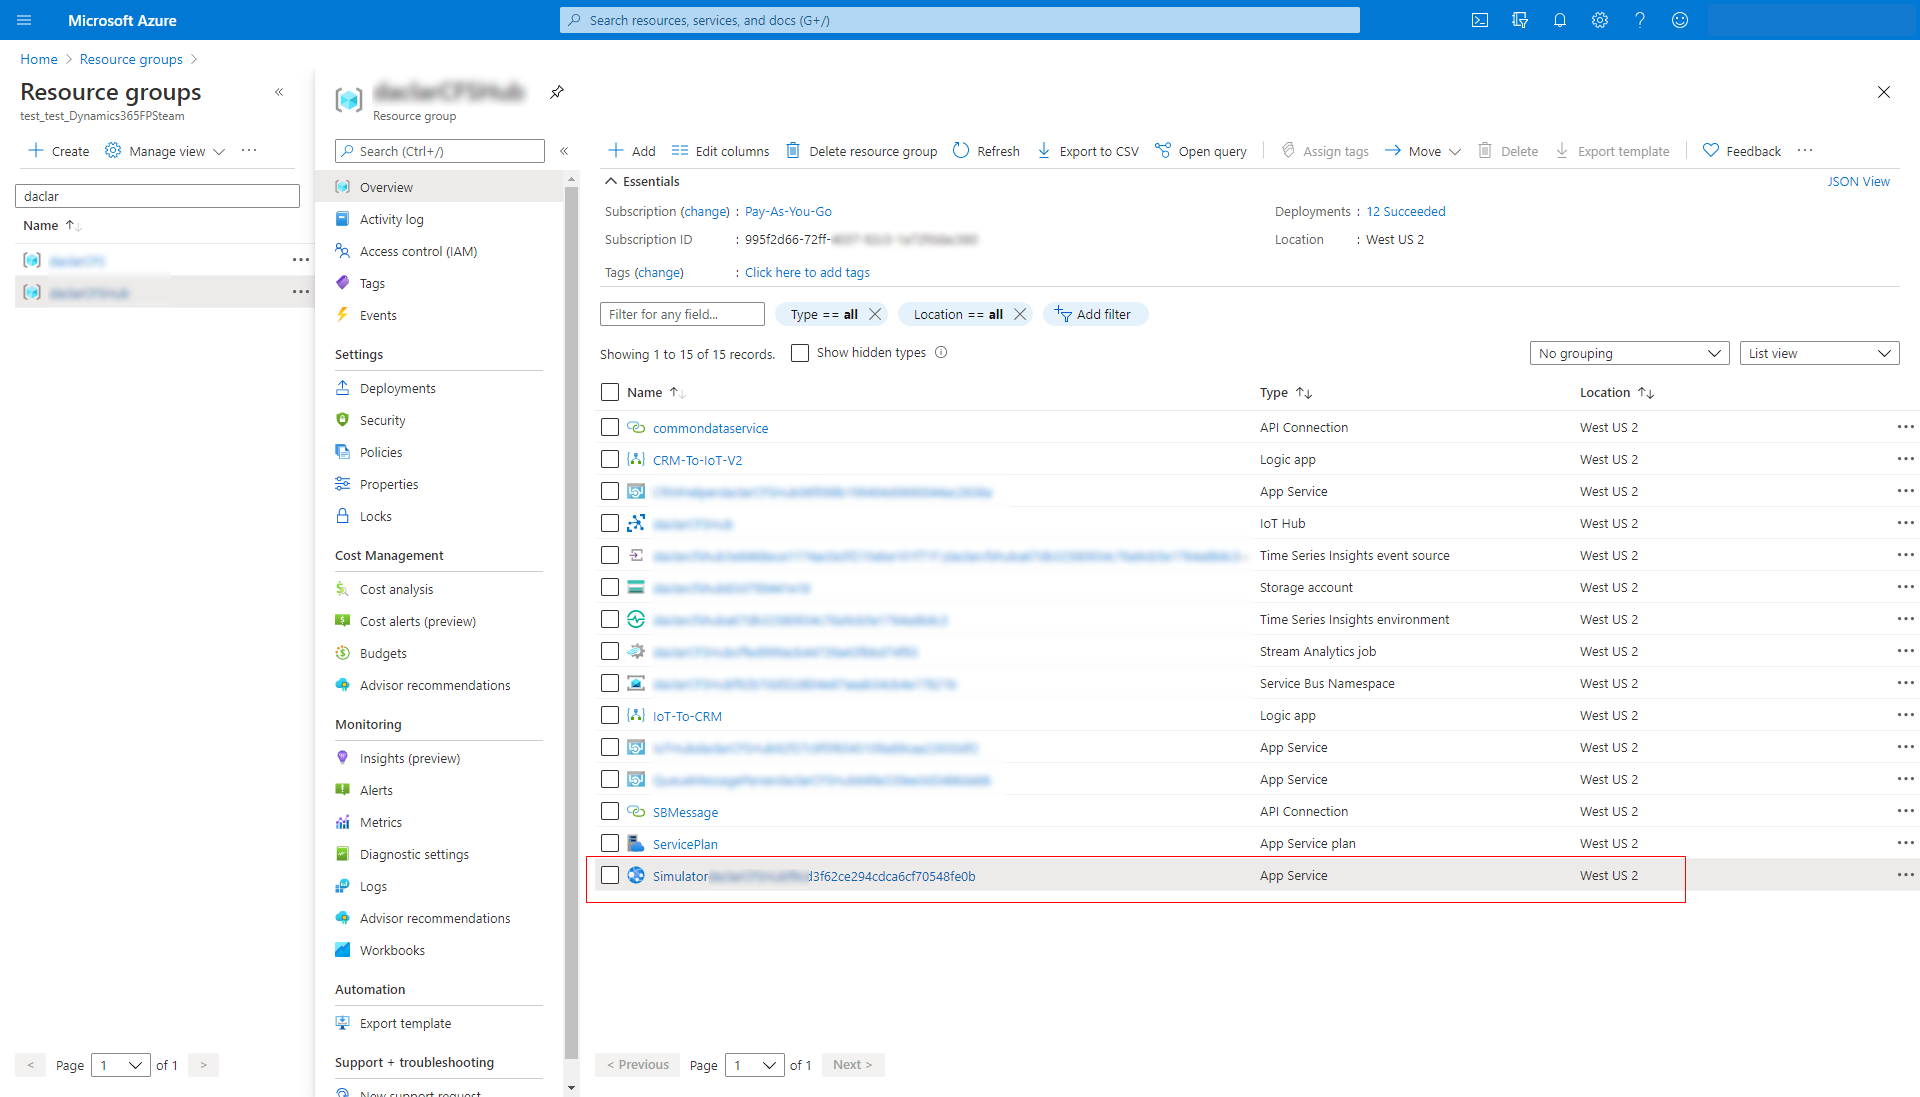Click the IoT Hub resource icon
The width and height of the screenshot is (1920, 1097).
(x=637, y=523)
